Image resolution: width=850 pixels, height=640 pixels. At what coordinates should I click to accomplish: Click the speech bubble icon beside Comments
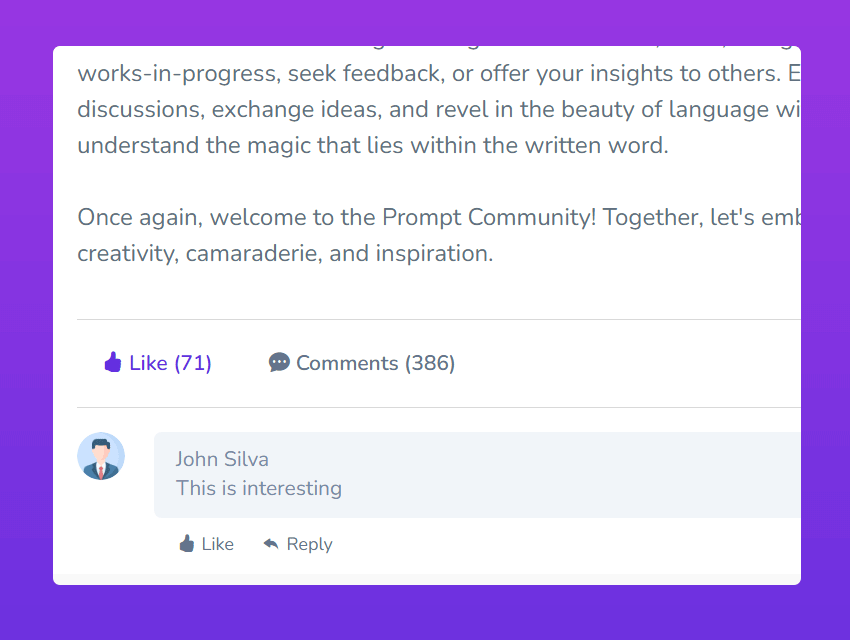[279, 362]
